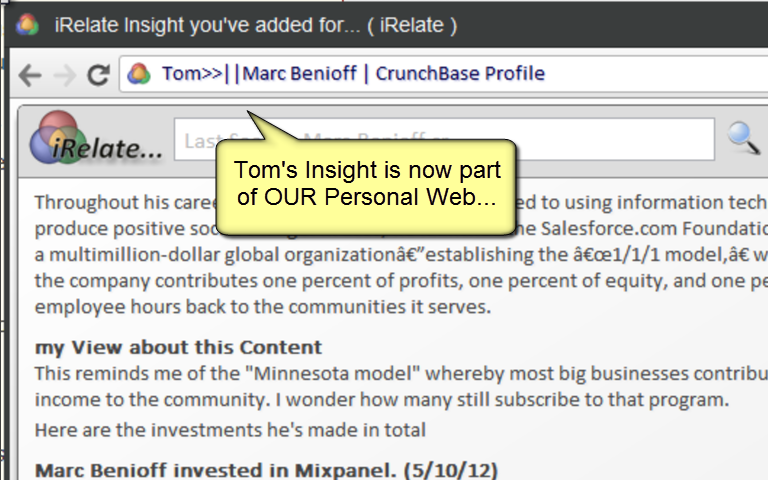The height and width of the screenshot is (480, 768).
Task: Click the iRelate... wordmark in the header
Action: pos(107,148)
